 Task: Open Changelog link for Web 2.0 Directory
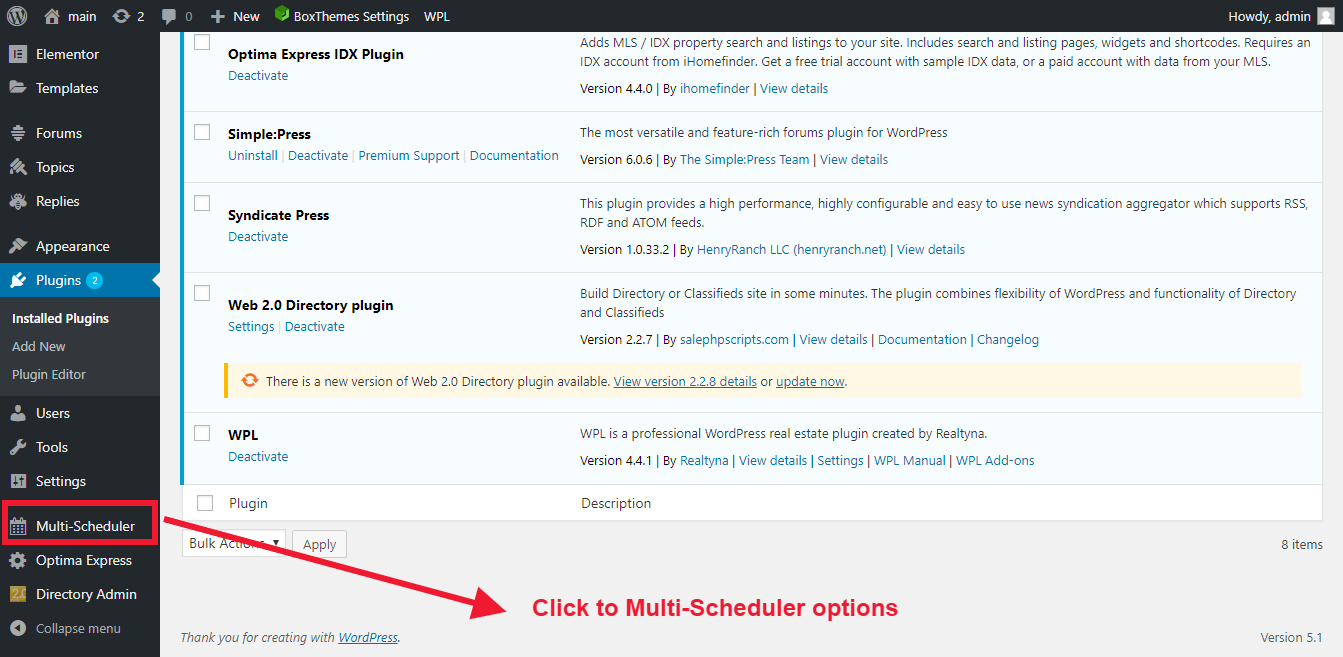tap(1008, 339)
